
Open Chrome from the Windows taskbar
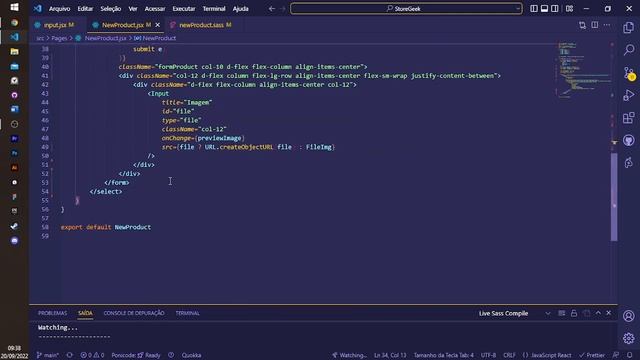pyautogui.click(x=14, y=22)
